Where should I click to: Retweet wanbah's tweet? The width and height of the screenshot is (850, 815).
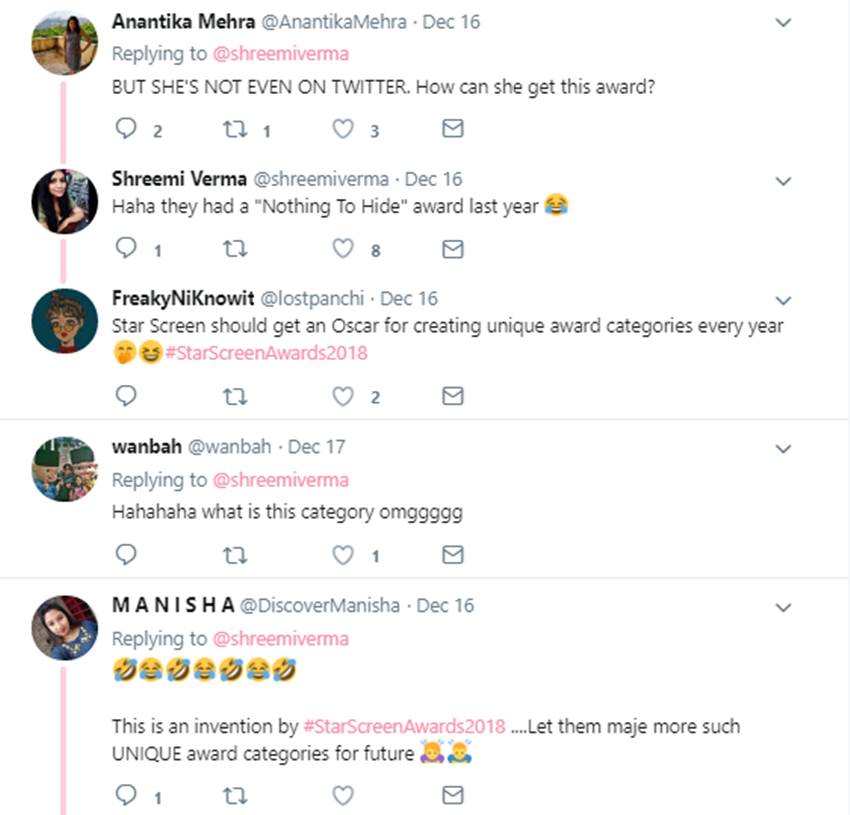tap(234, 554)
